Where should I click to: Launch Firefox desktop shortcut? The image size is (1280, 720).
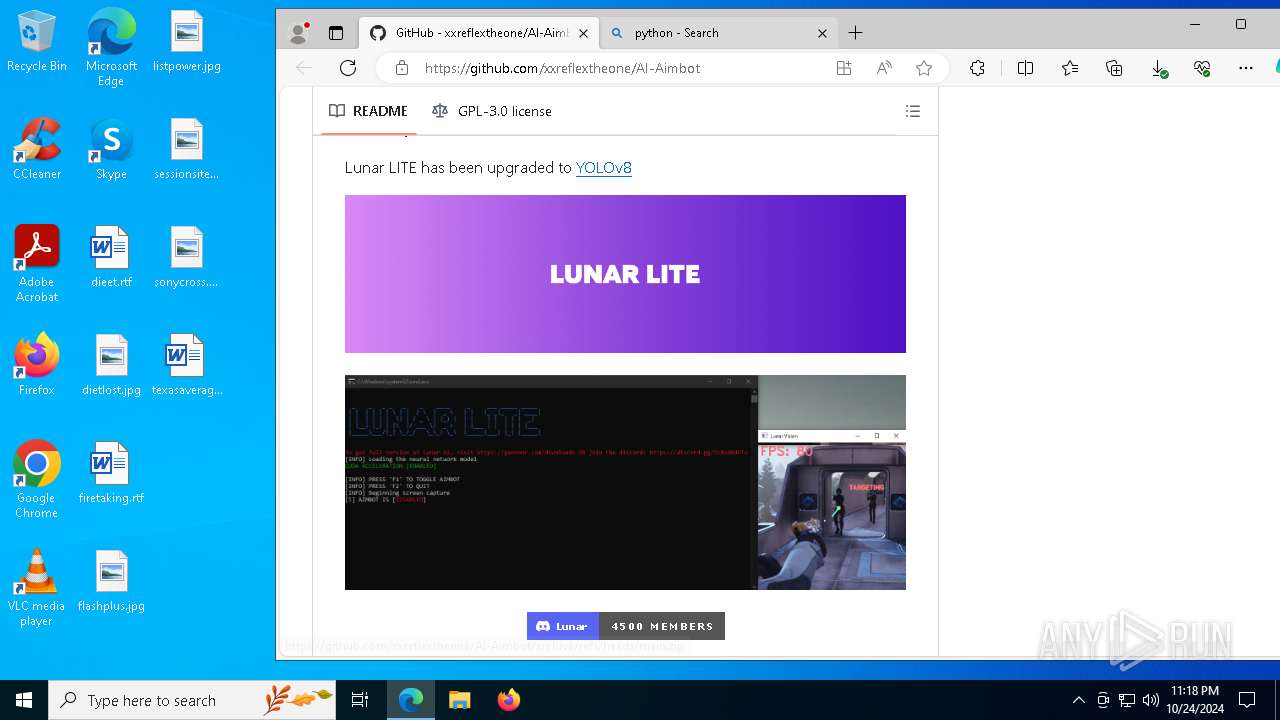37,366
